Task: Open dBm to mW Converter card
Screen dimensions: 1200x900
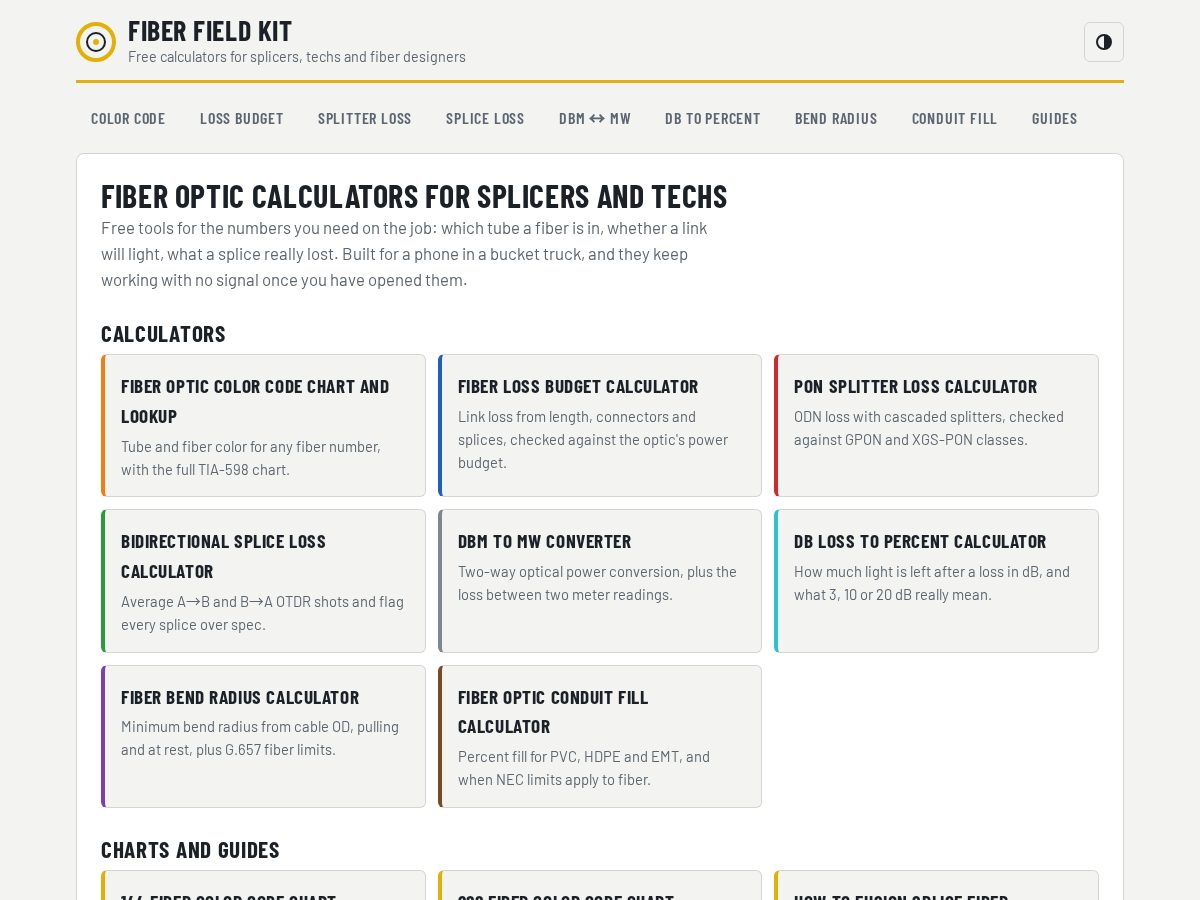Action: 600,581
